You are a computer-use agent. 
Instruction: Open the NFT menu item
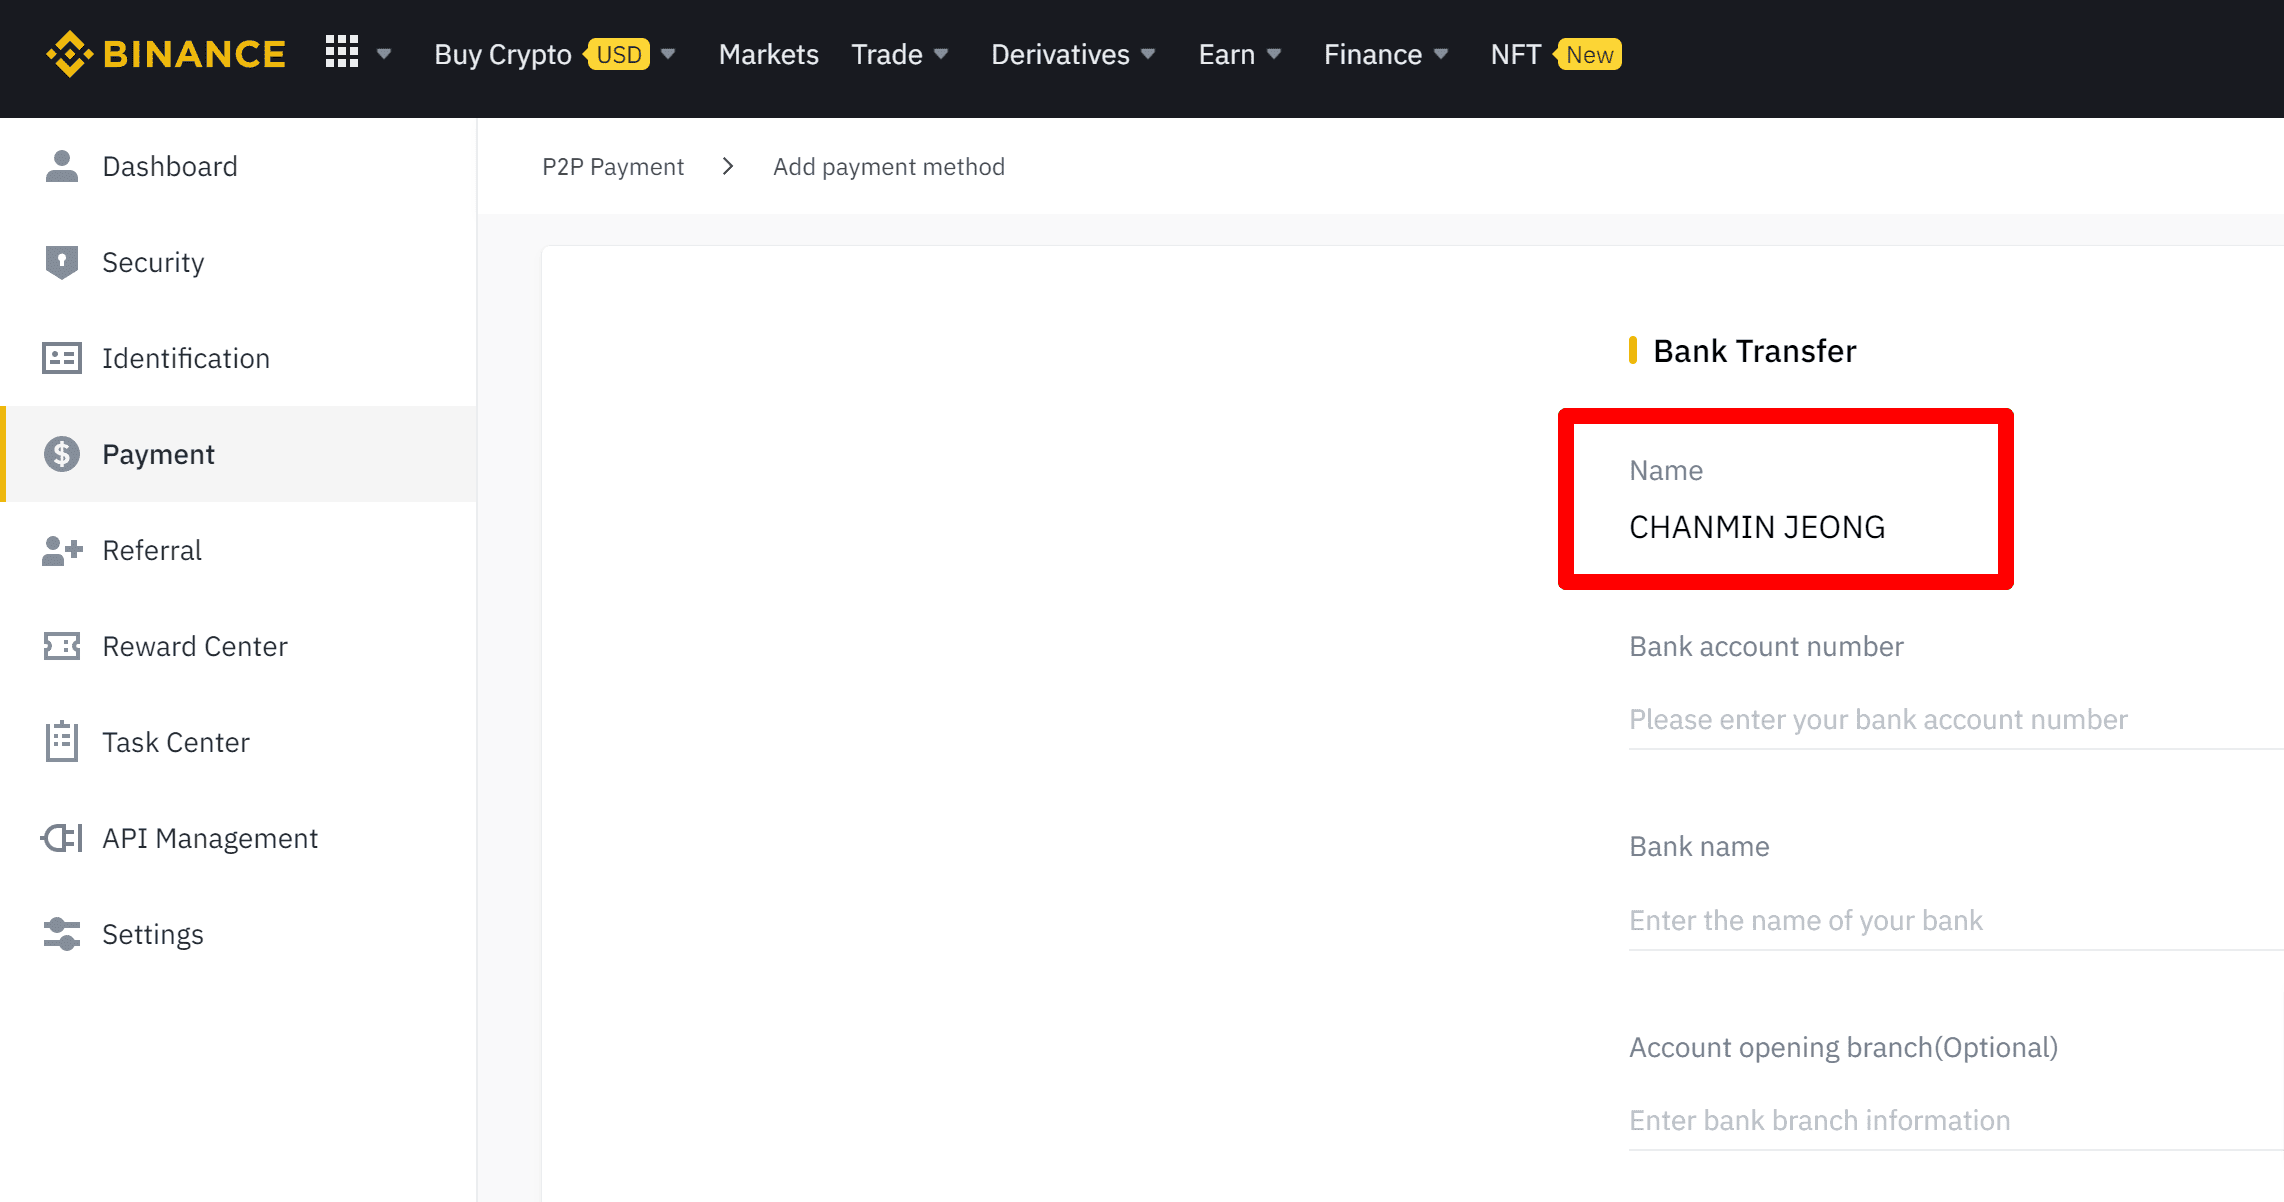click(1515, 54)
